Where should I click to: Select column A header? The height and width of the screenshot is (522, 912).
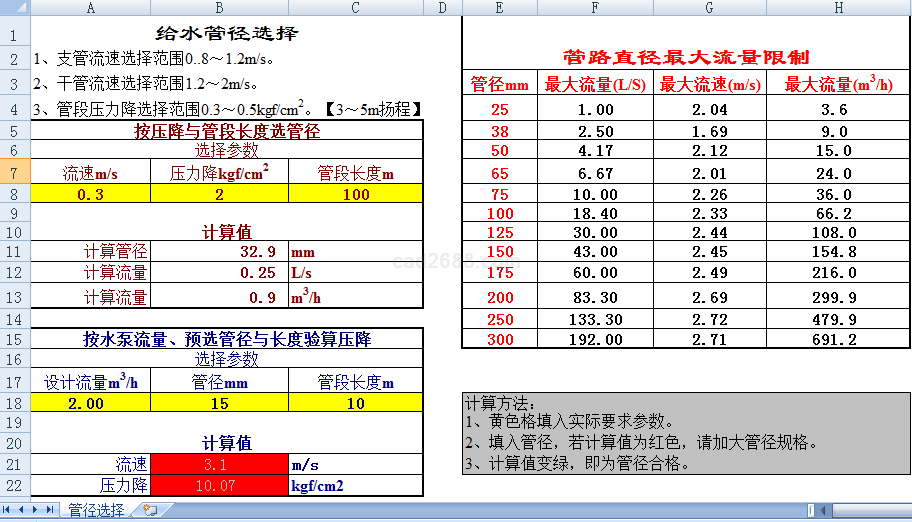(x=91, y=8)
